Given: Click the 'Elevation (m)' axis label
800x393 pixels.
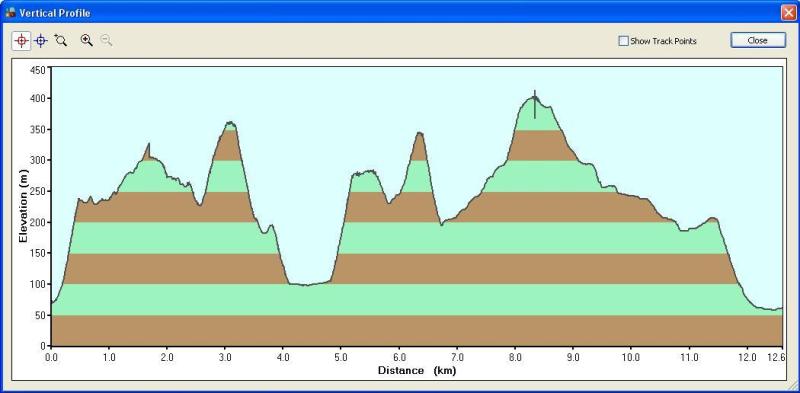Looking at the screenshot, I should (x=23, y=205).
